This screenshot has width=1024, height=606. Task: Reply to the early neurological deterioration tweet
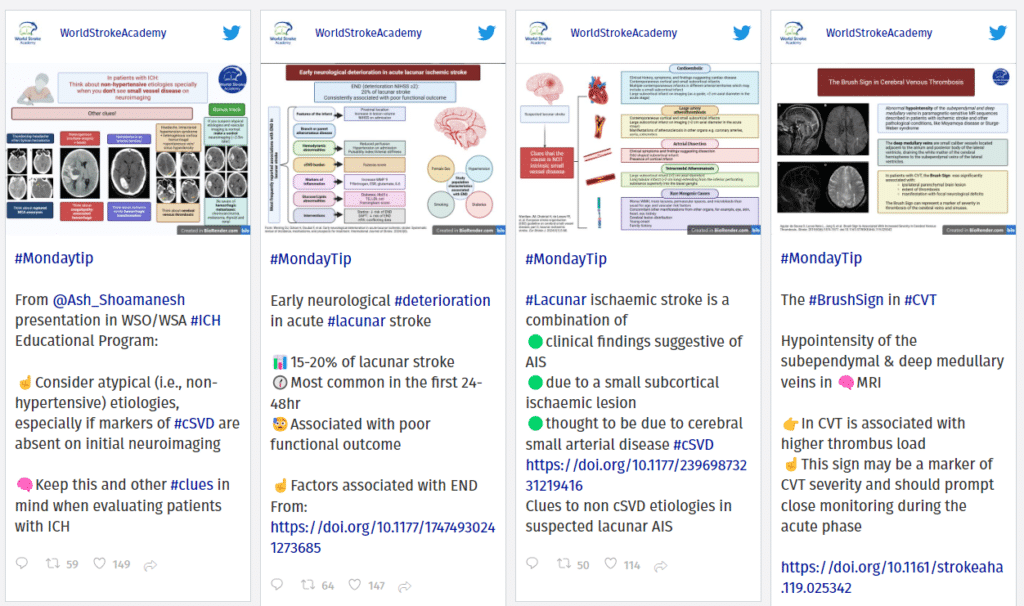277,585
